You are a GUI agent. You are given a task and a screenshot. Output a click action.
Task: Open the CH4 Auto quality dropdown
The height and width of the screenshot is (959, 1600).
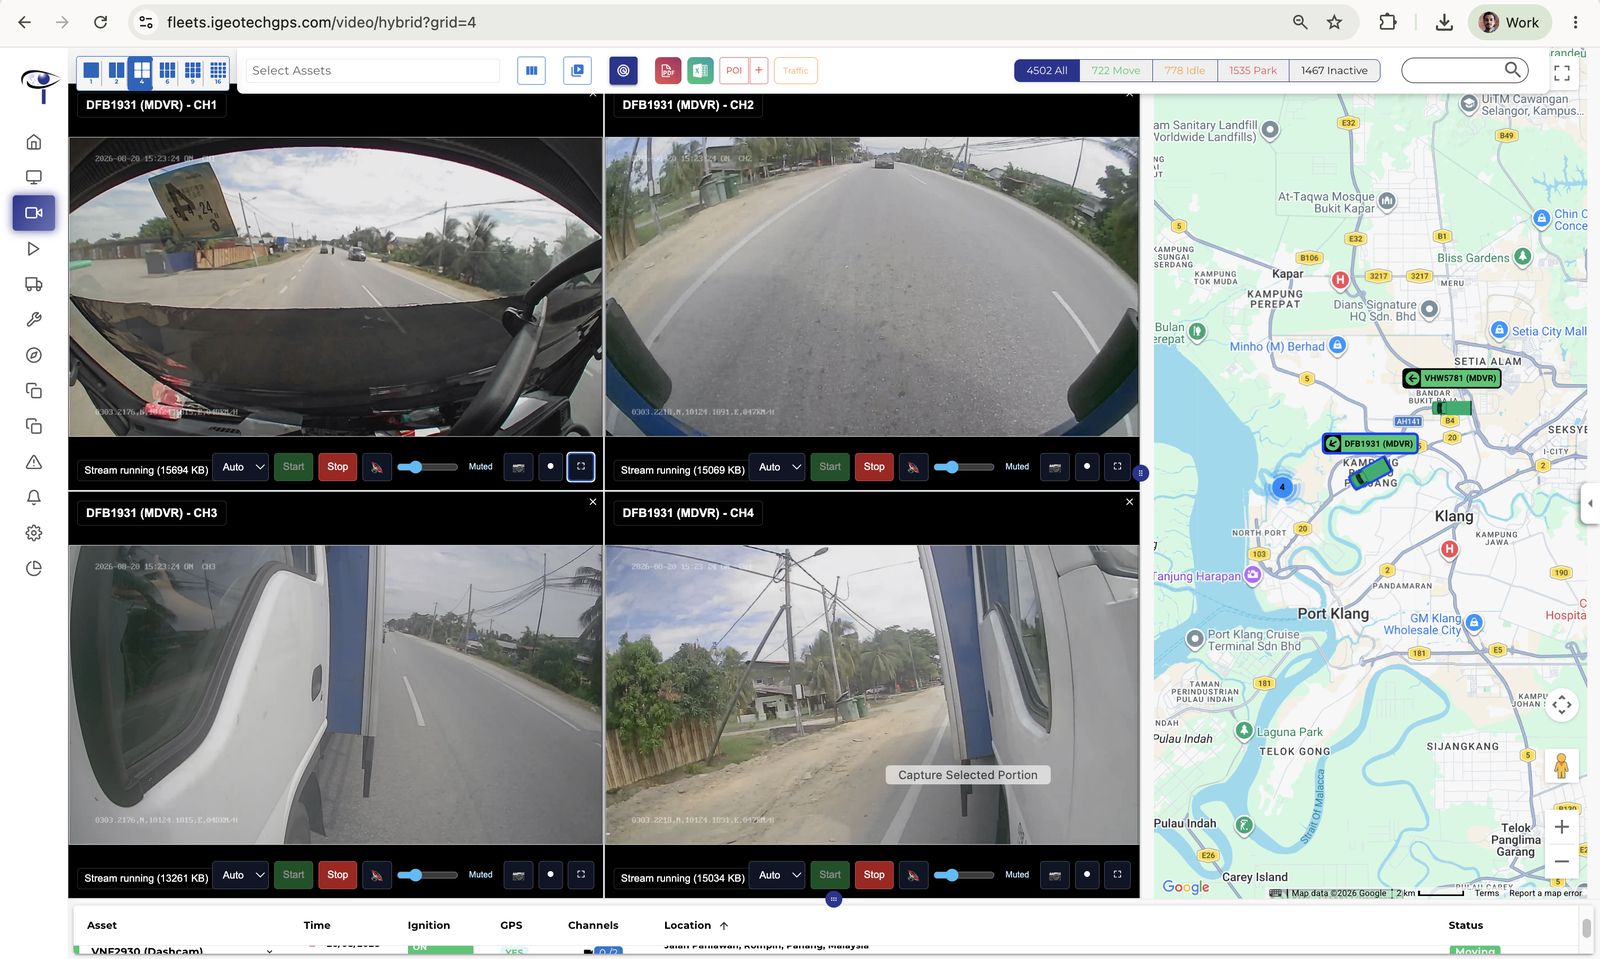[777, 875]
